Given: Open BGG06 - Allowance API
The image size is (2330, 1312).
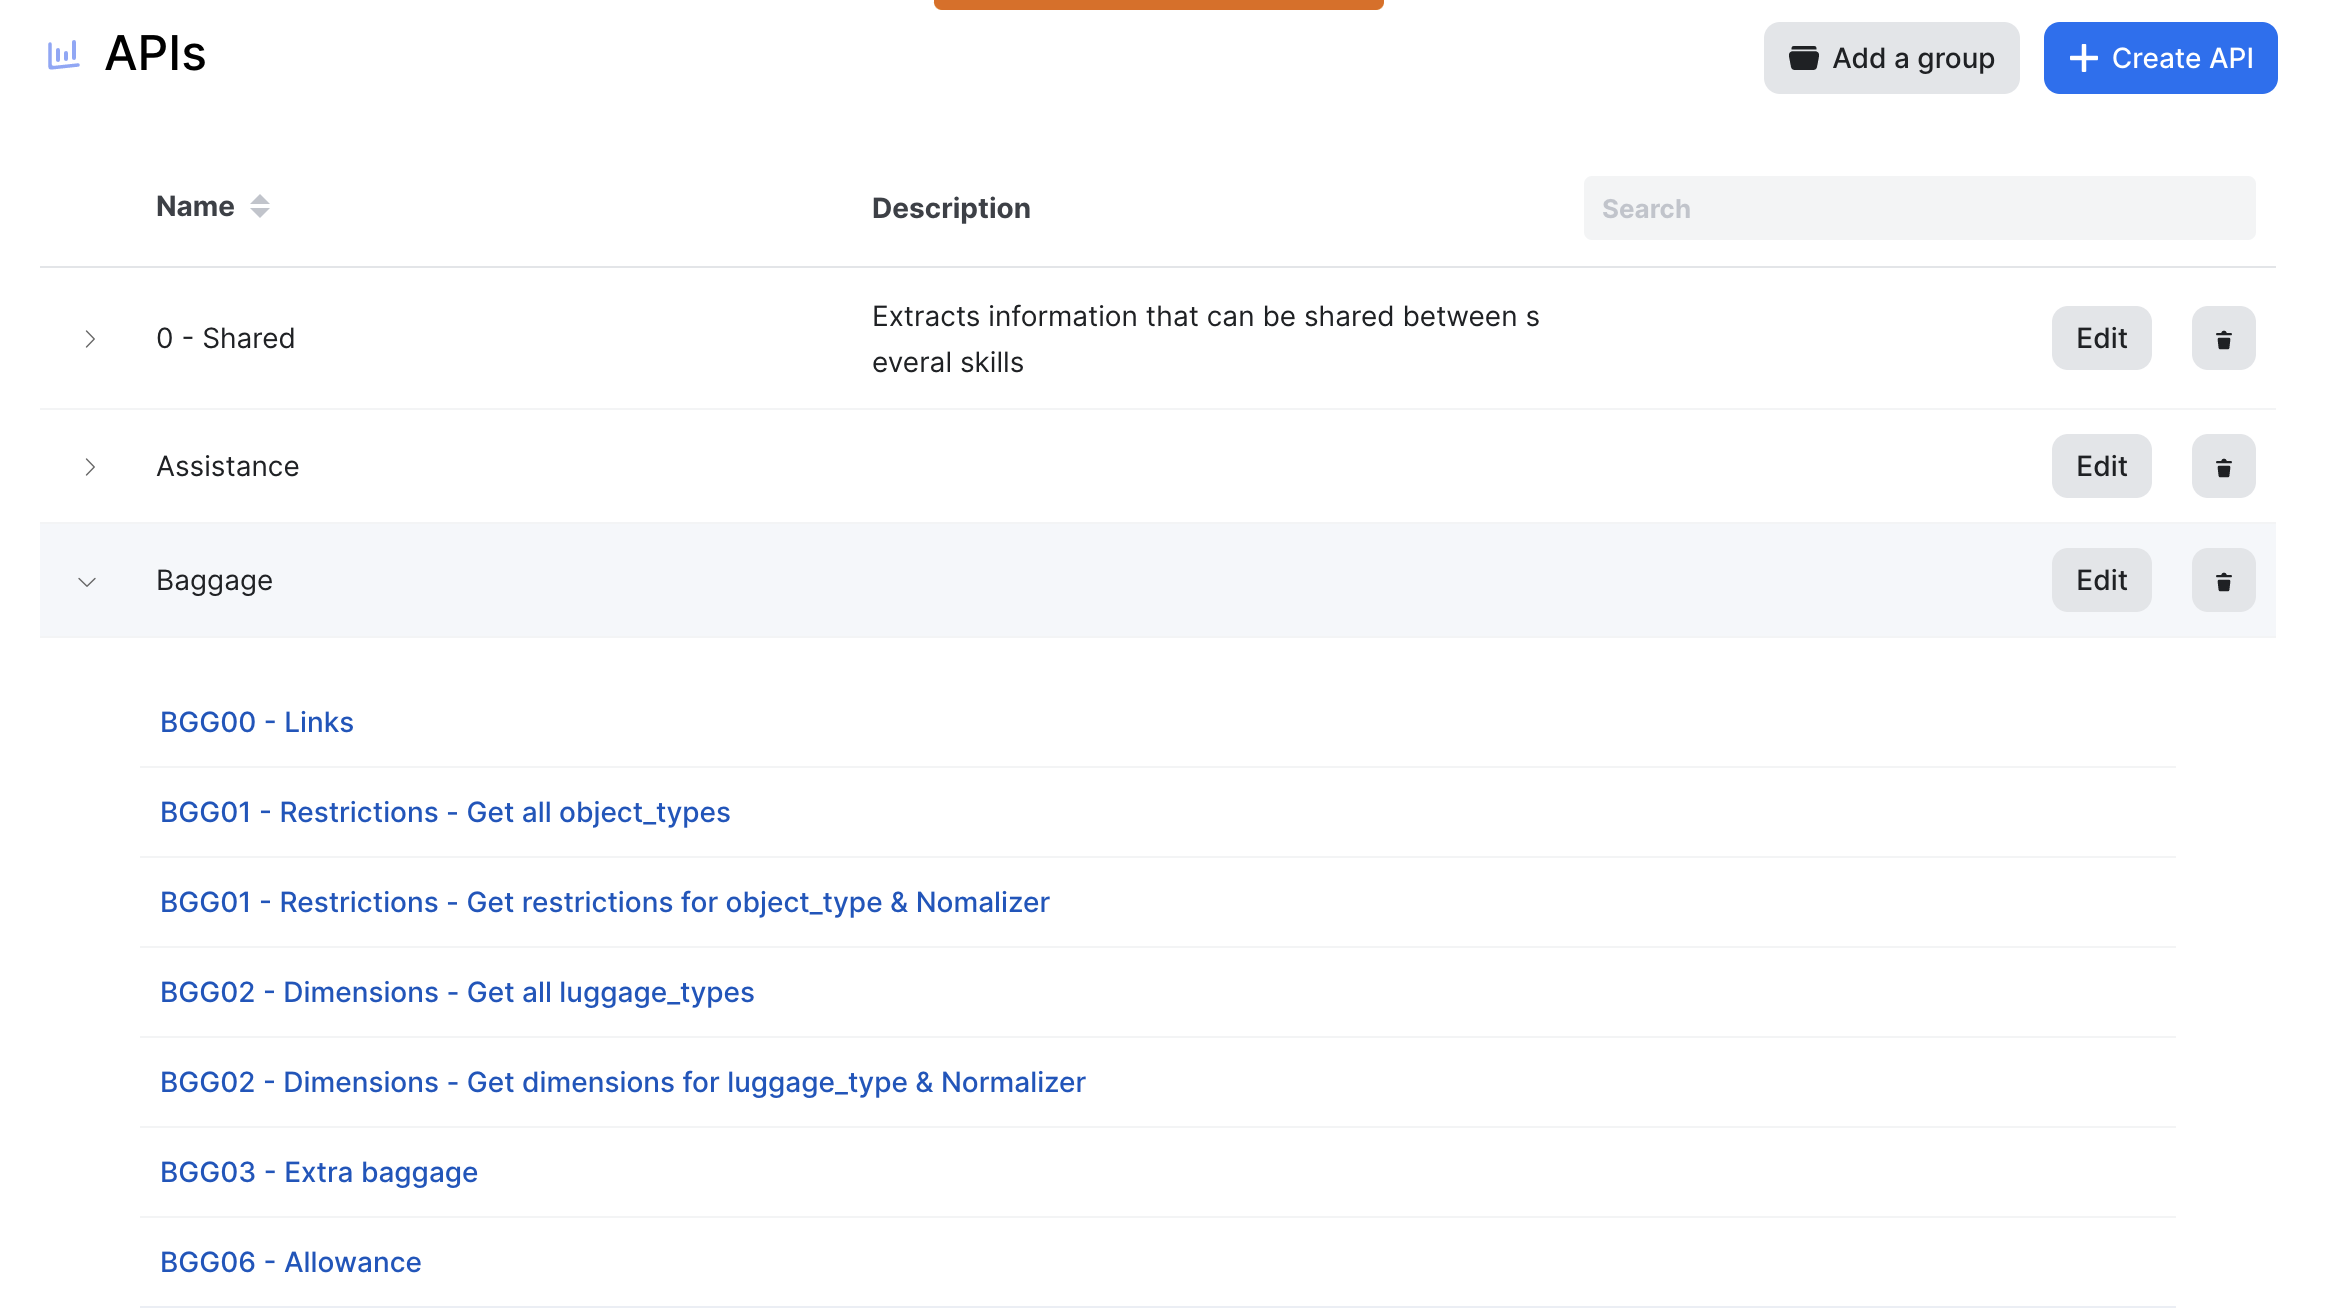Looking at the screenshot, I should 291,1262.
